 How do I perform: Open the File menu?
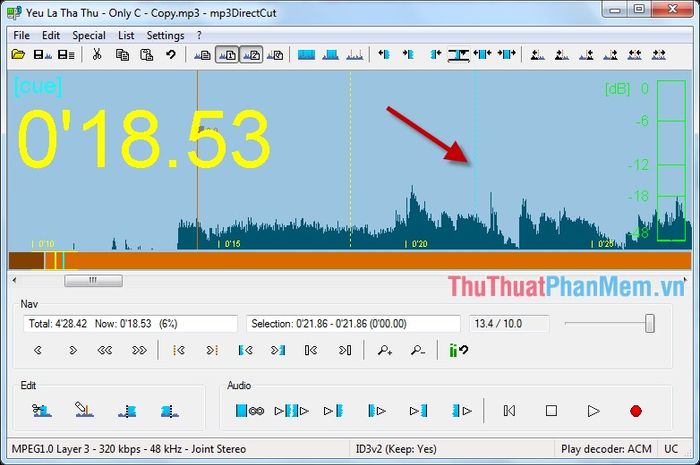(x=21, y=35)
